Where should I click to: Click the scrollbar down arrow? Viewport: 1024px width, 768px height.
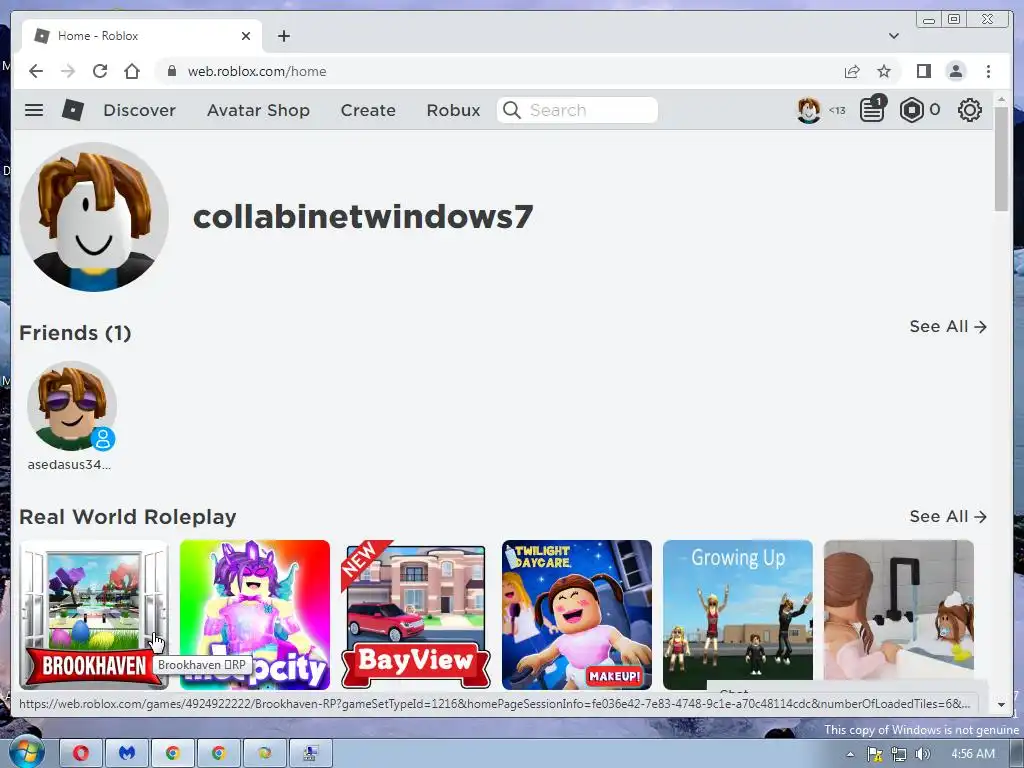(x=1001, y=705)
